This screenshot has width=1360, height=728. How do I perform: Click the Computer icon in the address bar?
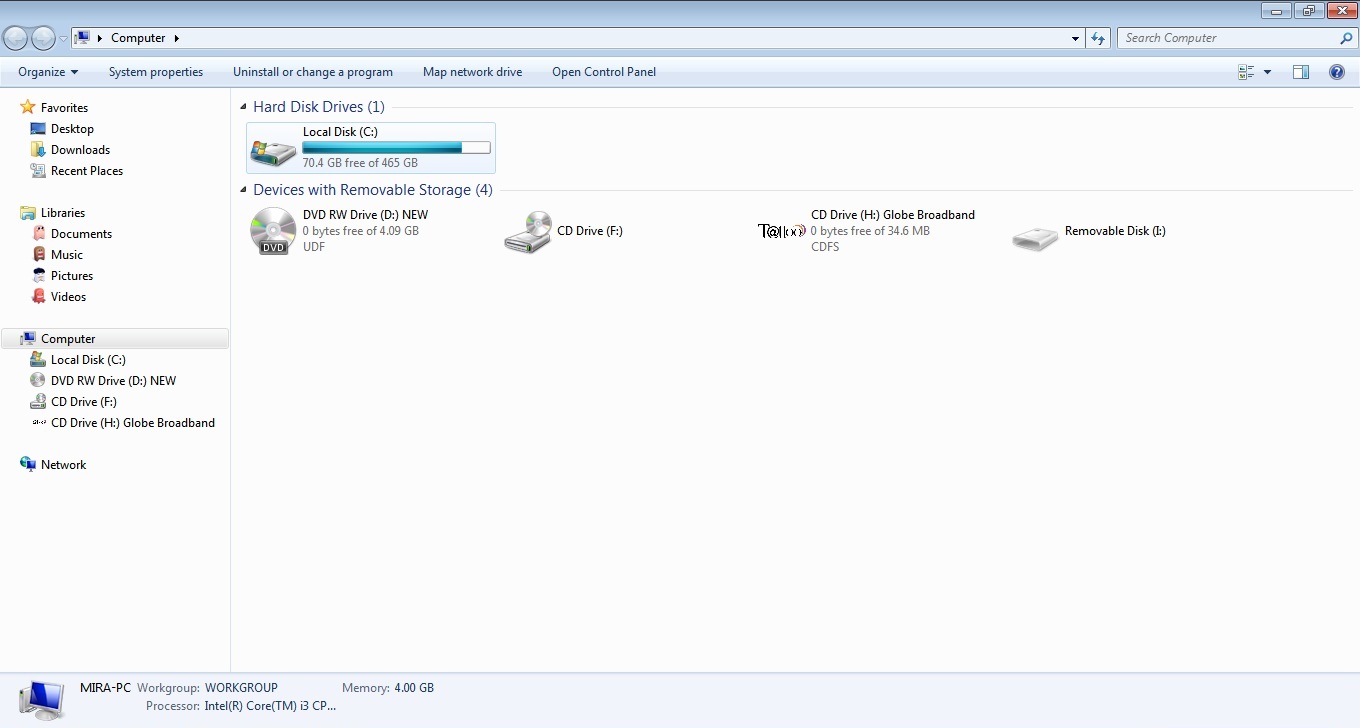(82, 38)
